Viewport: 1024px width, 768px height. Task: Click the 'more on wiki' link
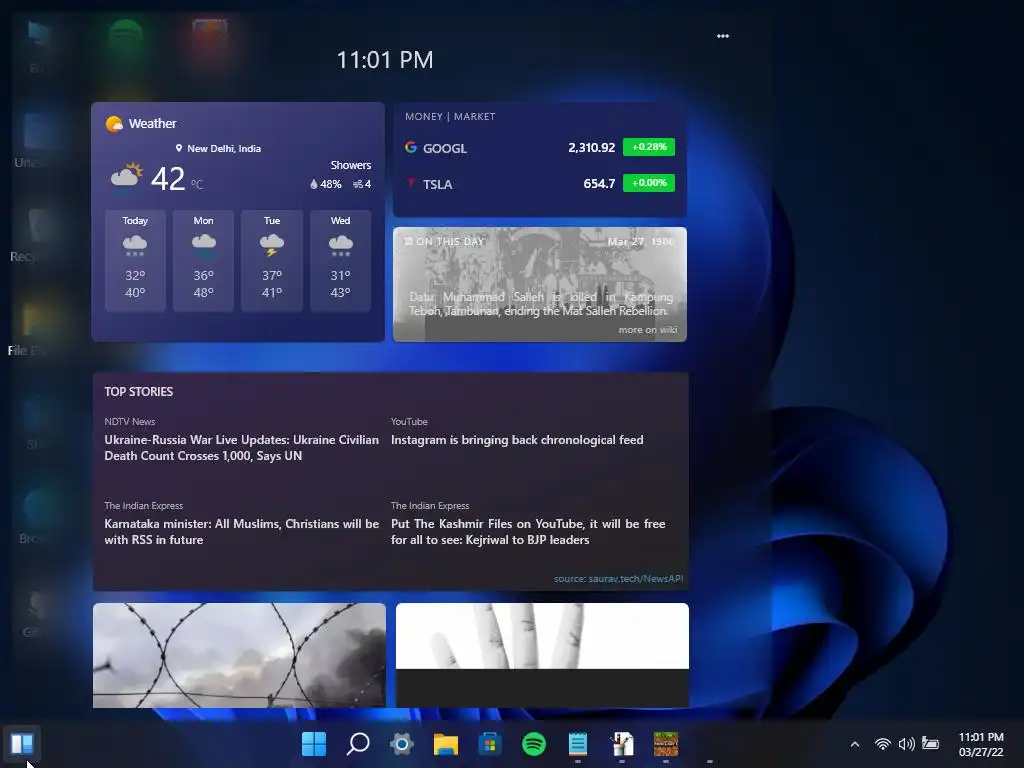(647, 330)
